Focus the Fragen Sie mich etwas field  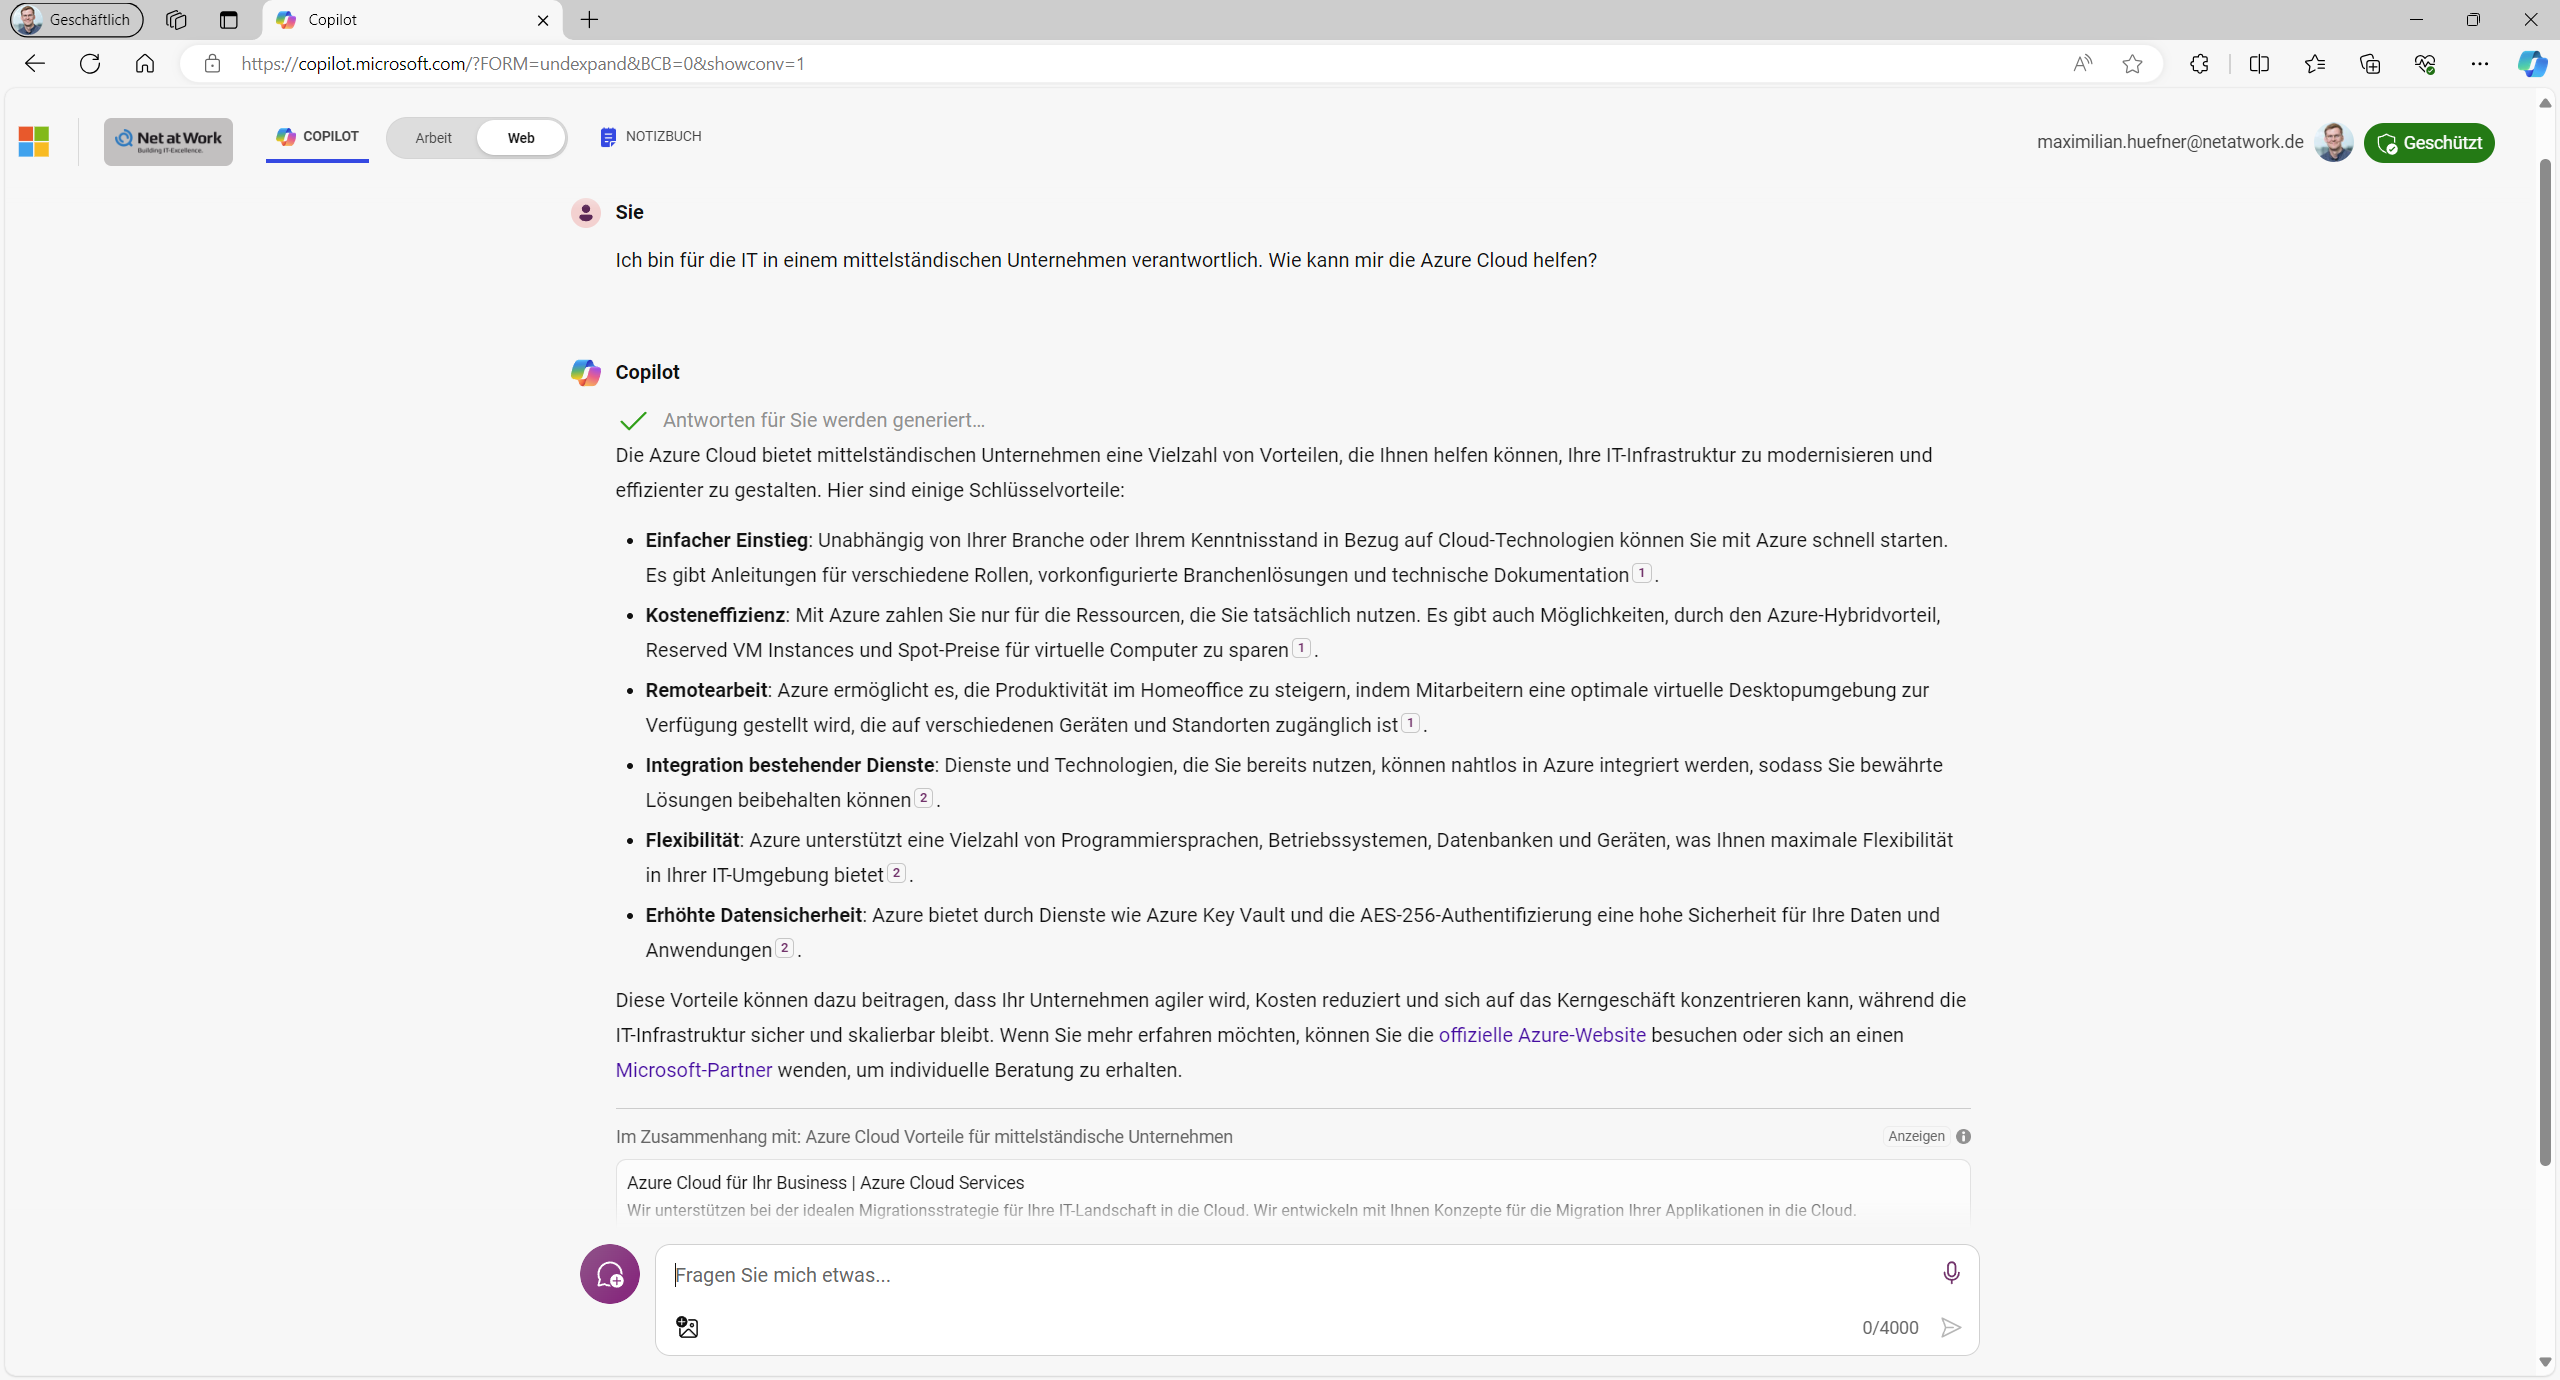1300,1275
